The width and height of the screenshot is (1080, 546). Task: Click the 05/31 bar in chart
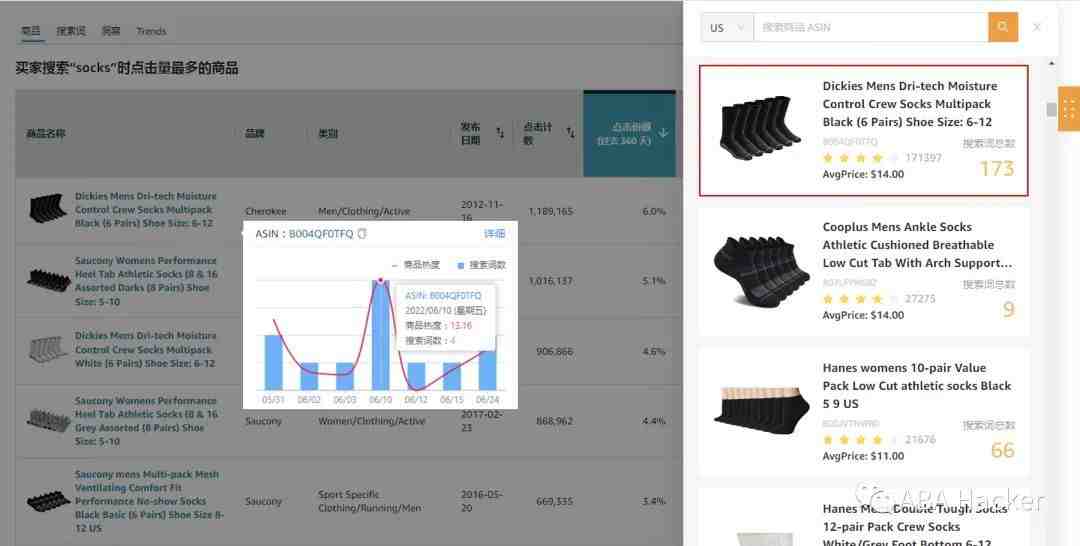click(x=273, y=362)
